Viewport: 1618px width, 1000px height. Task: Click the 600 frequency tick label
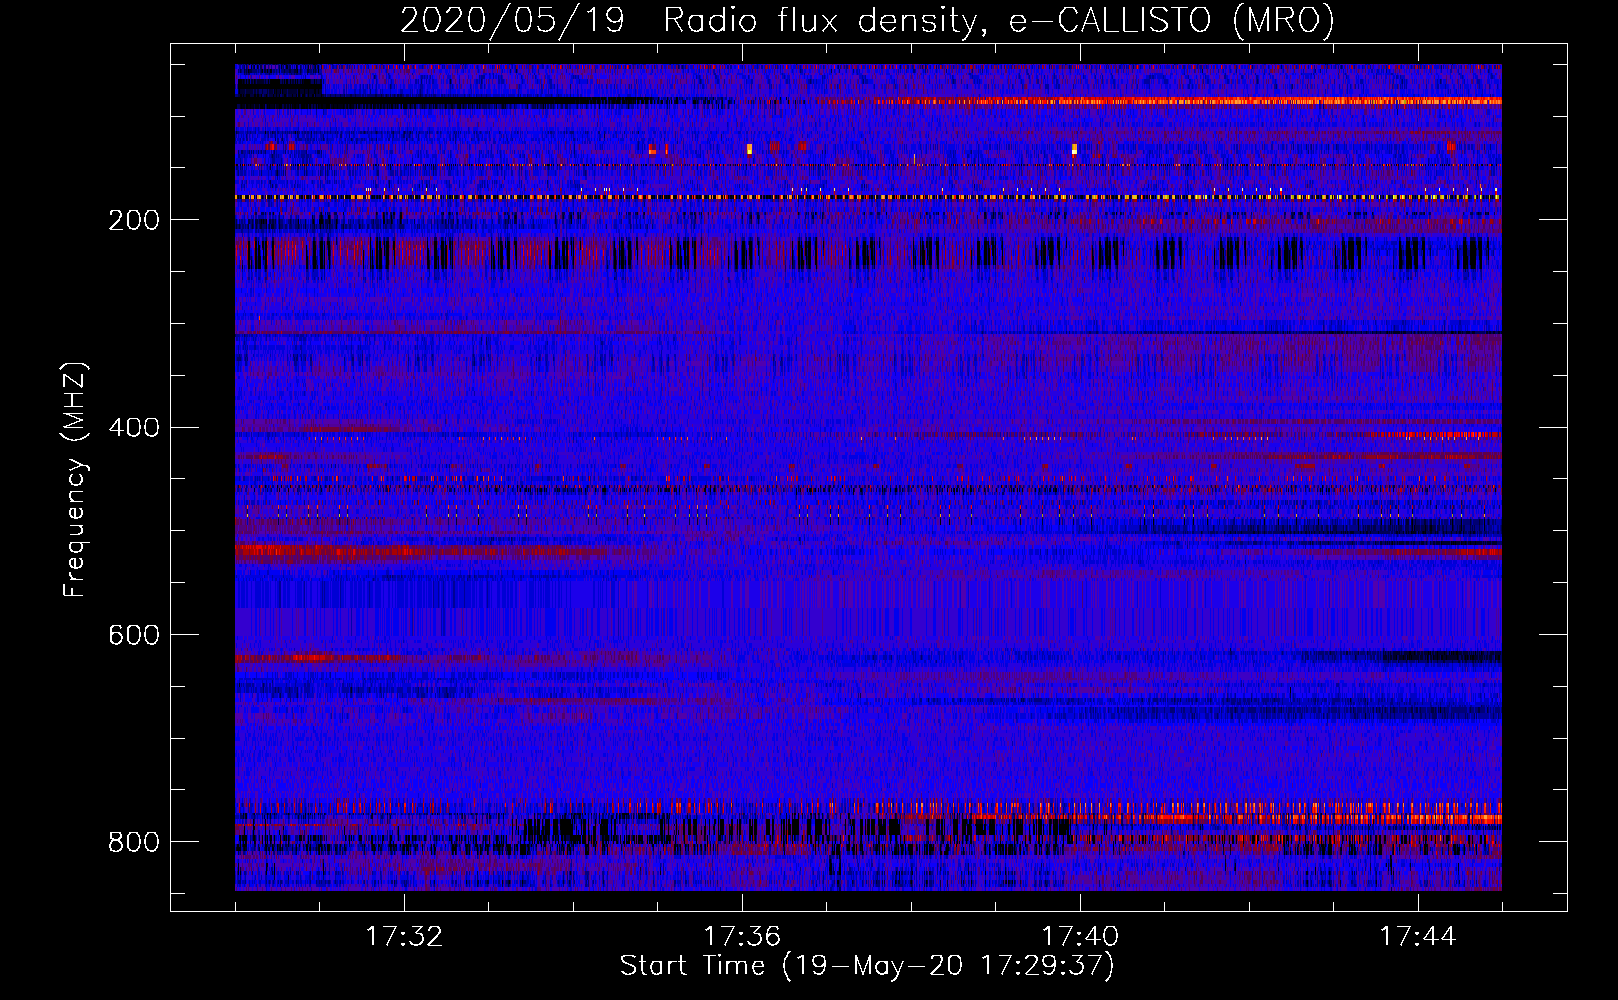point(134,635)
